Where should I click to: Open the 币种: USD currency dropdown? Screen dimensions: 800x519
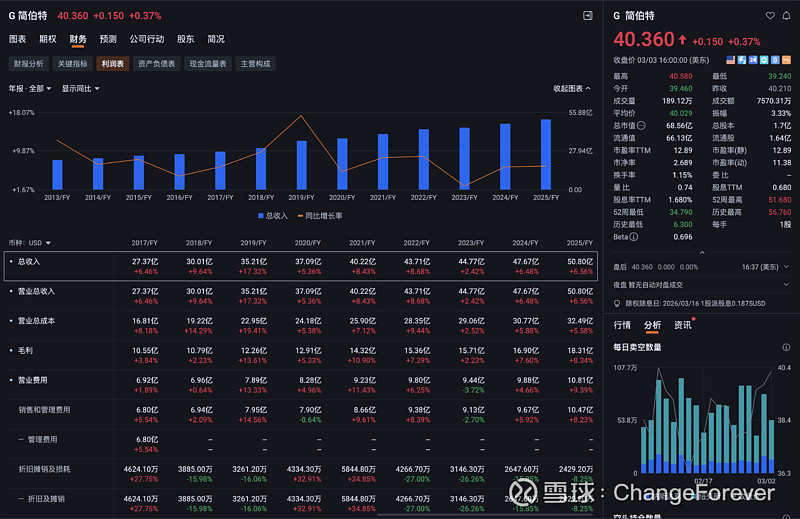pyautogui.click(x=30, y=243)
